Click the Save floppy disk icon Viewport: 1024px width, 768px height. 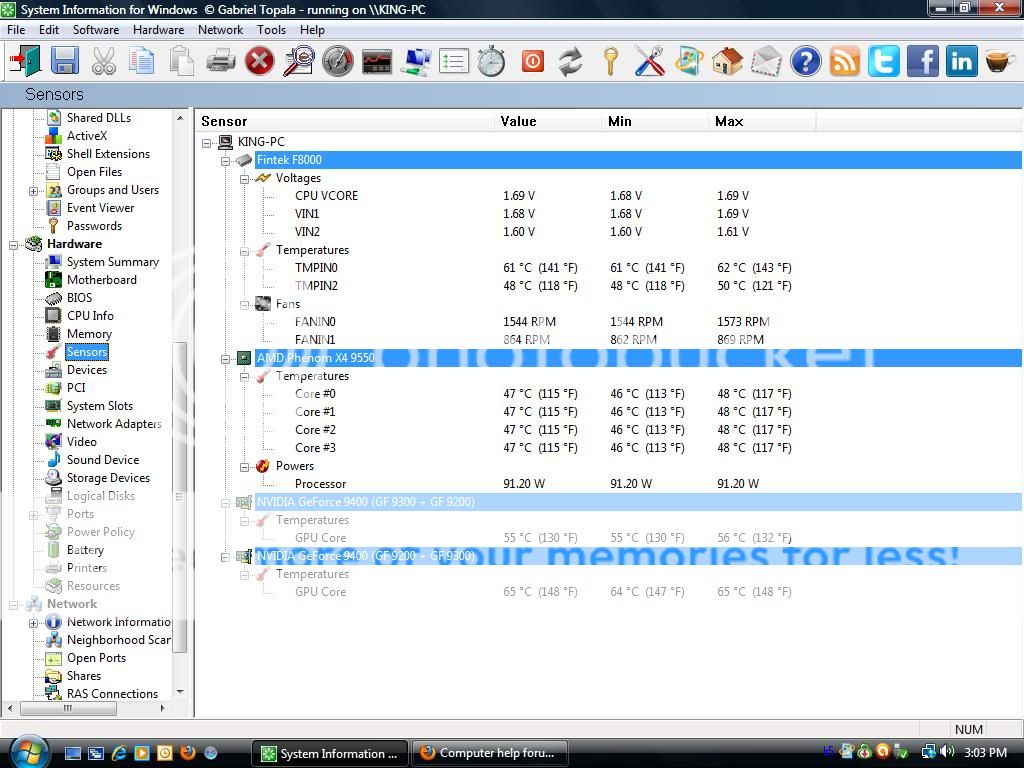click(65, 61)
